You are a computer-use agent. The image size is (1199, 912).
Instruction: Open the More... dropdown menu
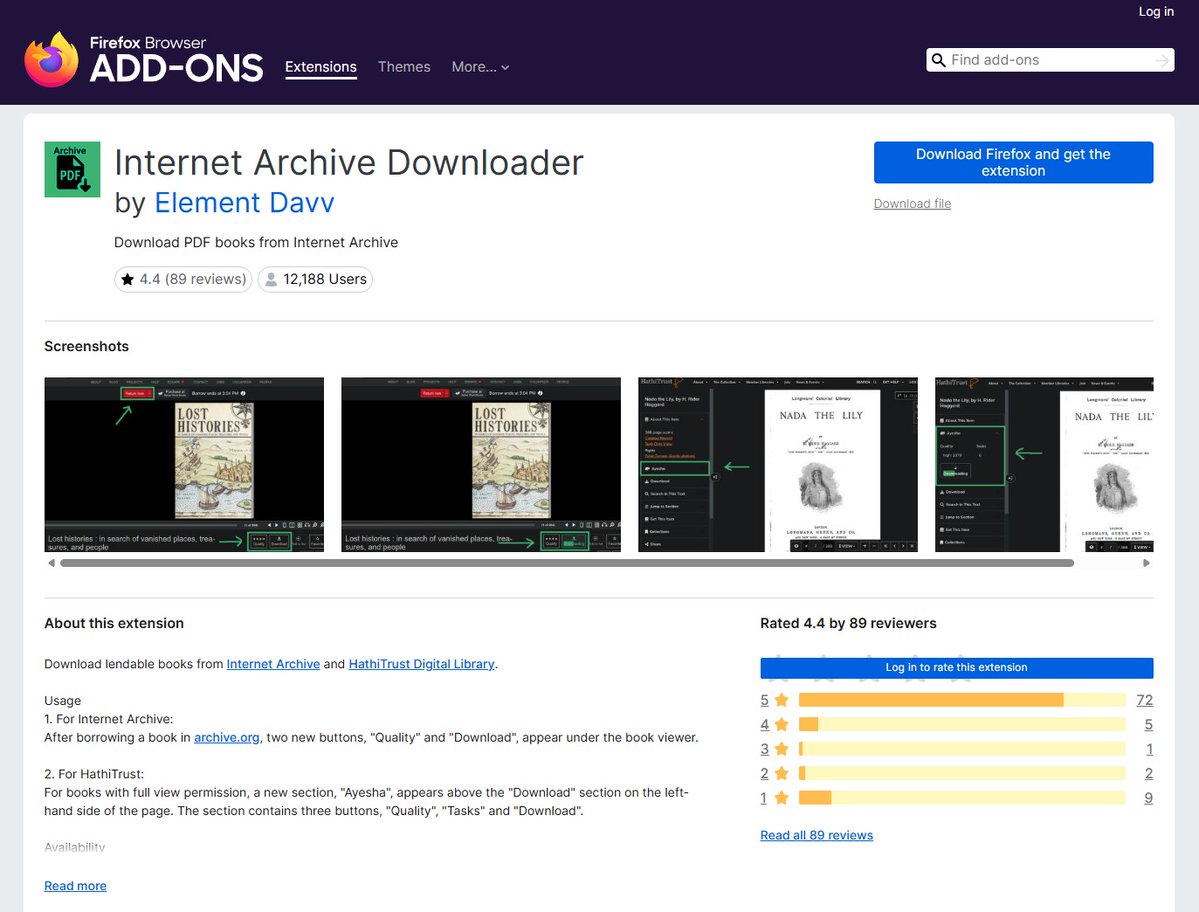480,67
